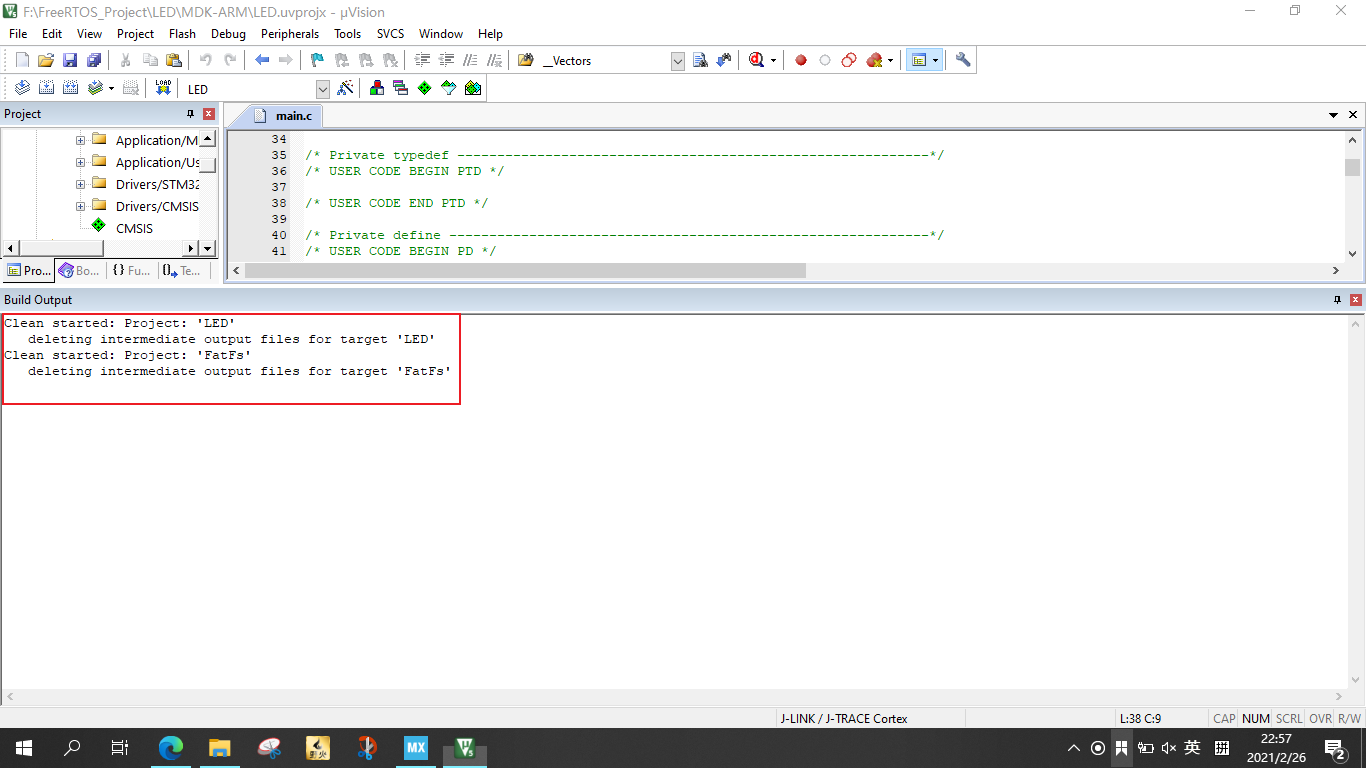
Task: Open the Peripherals menu
Action: tap(290, 33)
